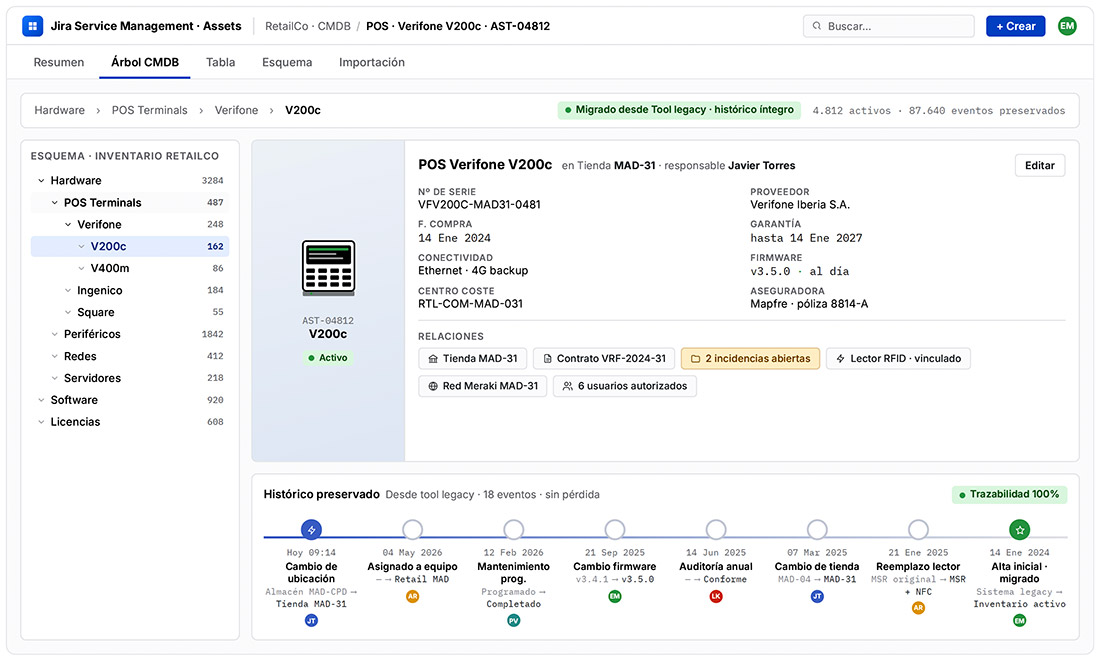
Task: Click POS Terminals in the path breadcrumb
Action: (149, 110)
